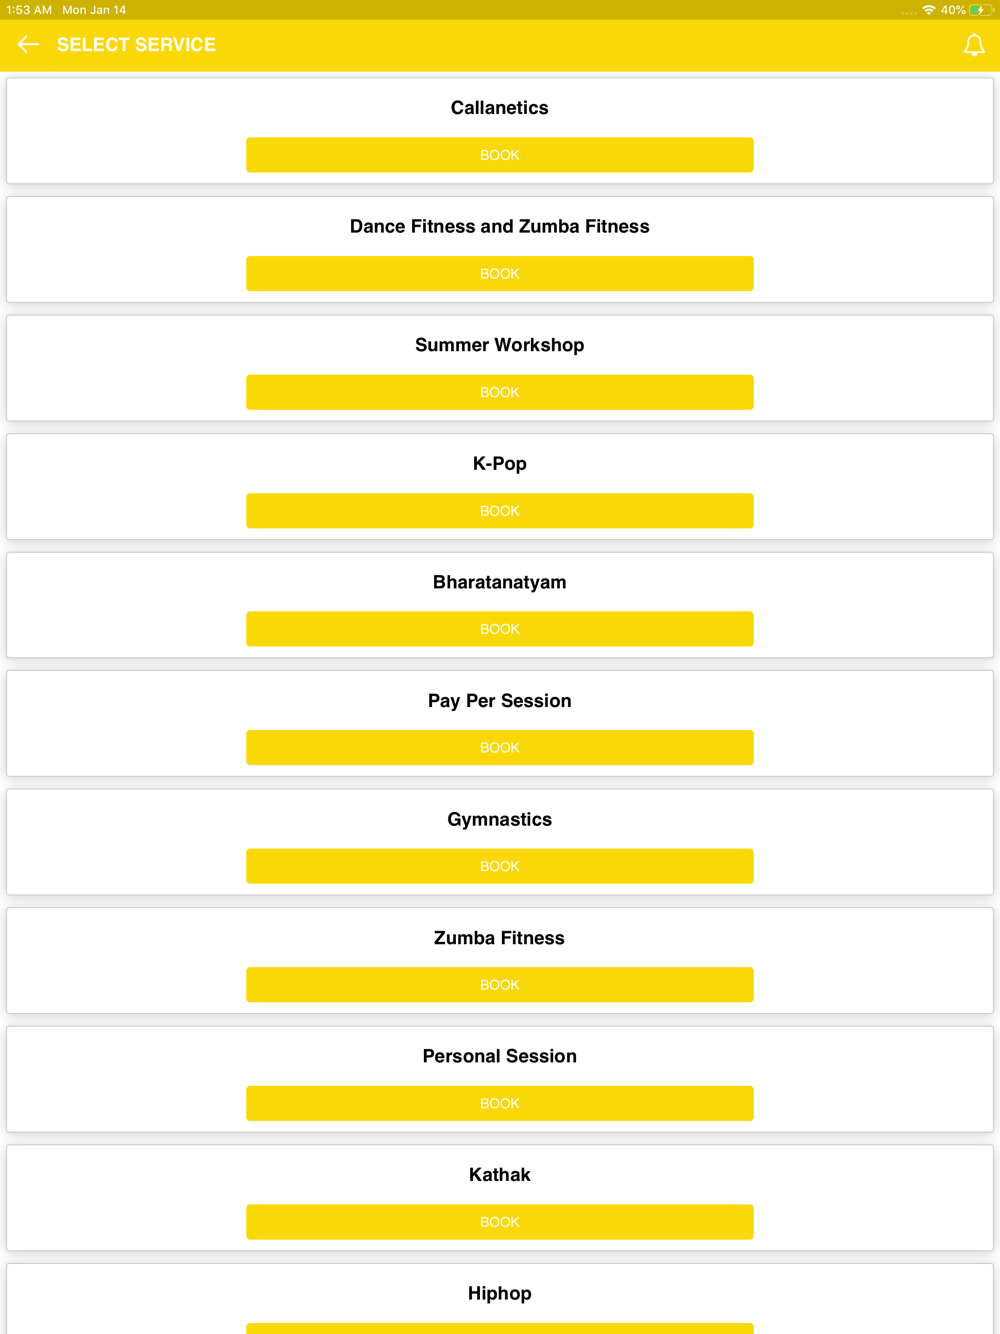This screenshot has width=1000, height=1334.
Task: Tap the battery status icon
Action: click(x=980, y=10)
